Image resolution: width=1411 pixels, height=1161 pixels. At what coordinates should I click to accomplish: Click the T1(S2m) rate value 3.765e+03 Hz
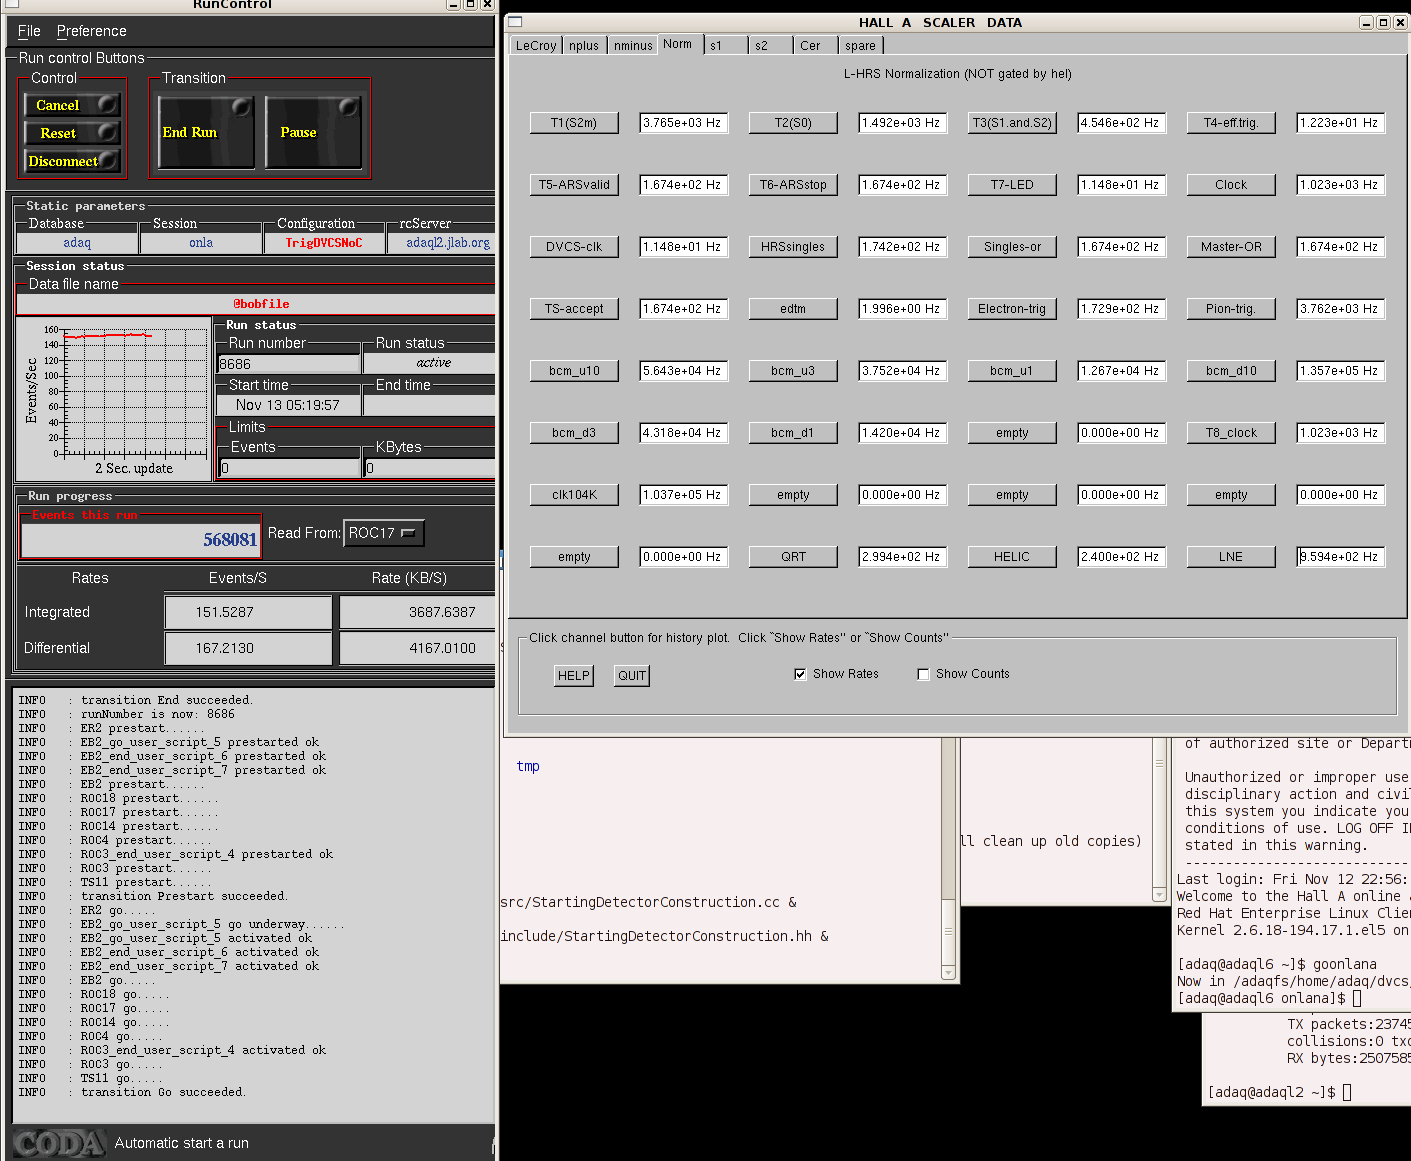[x=684, y=123]
